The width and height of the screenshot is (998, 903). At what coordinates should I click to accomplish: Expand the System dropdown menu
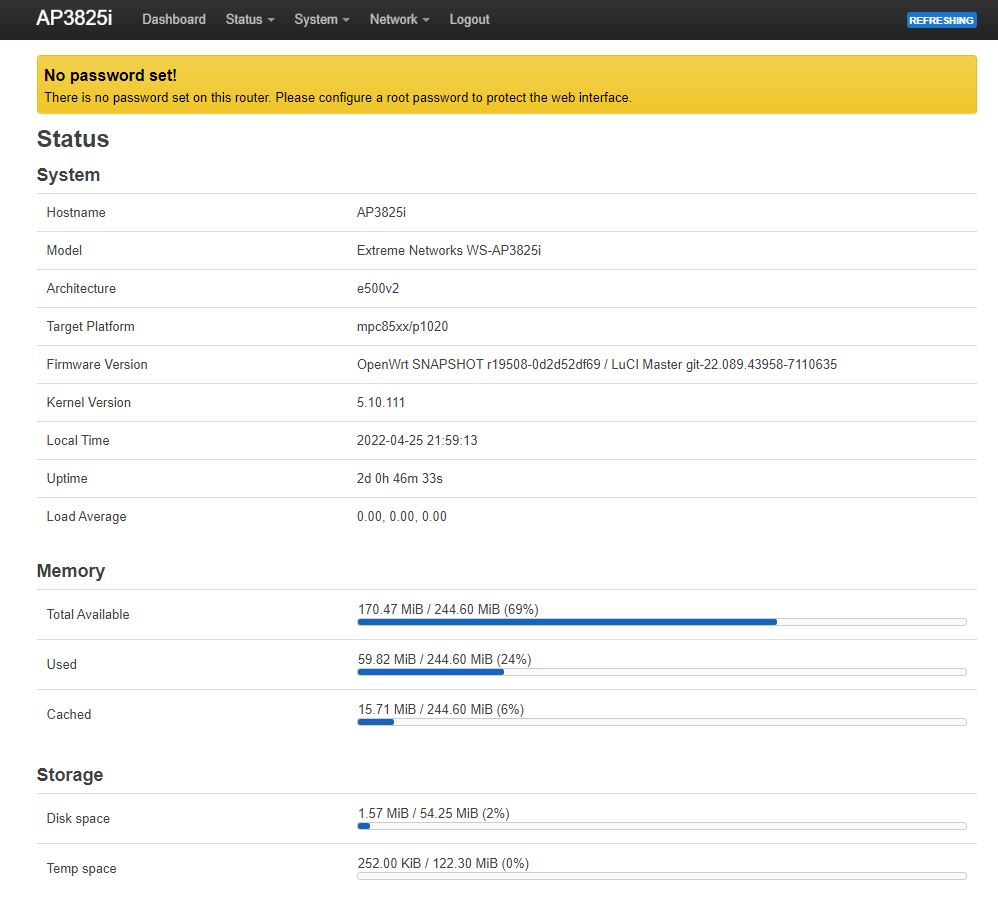click(321, 19)
